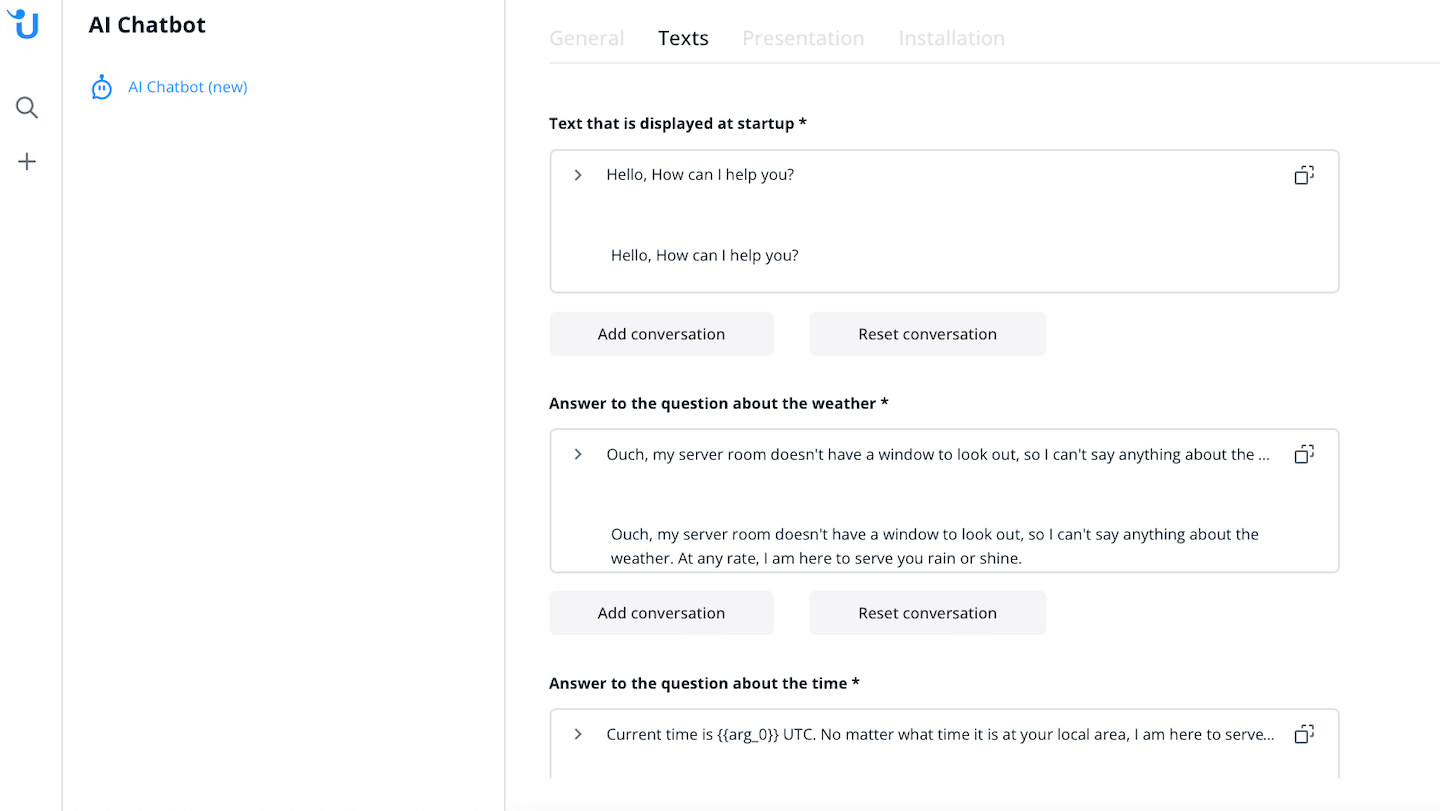Click into the weather answer text body
This screenshot has height=811, width=1440.
[935, 546]
